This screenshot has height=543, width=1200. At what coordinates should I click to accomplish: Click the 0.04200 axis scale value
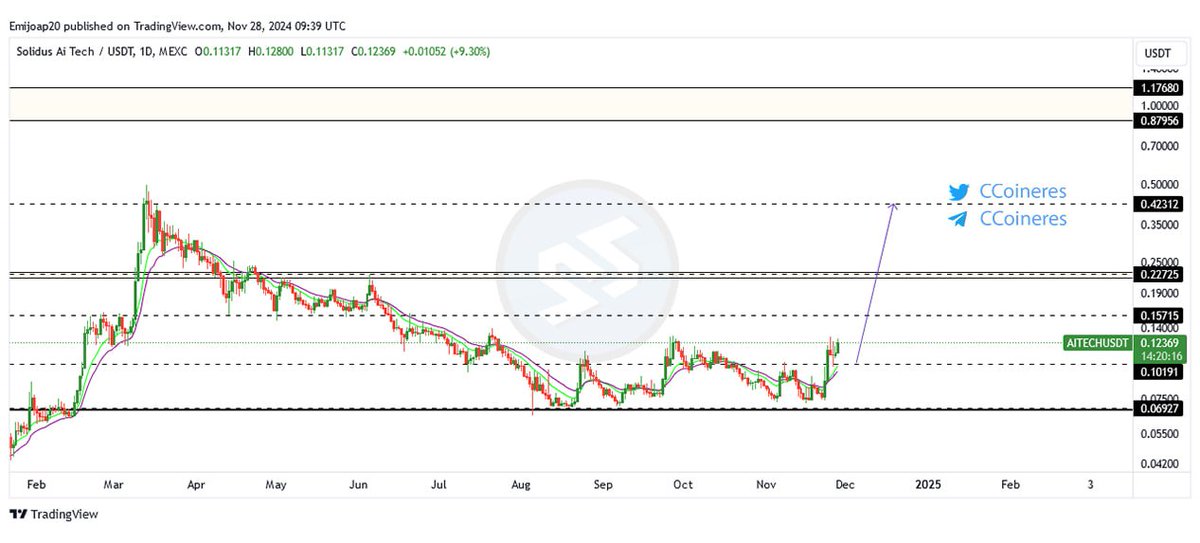(1161, 464)
